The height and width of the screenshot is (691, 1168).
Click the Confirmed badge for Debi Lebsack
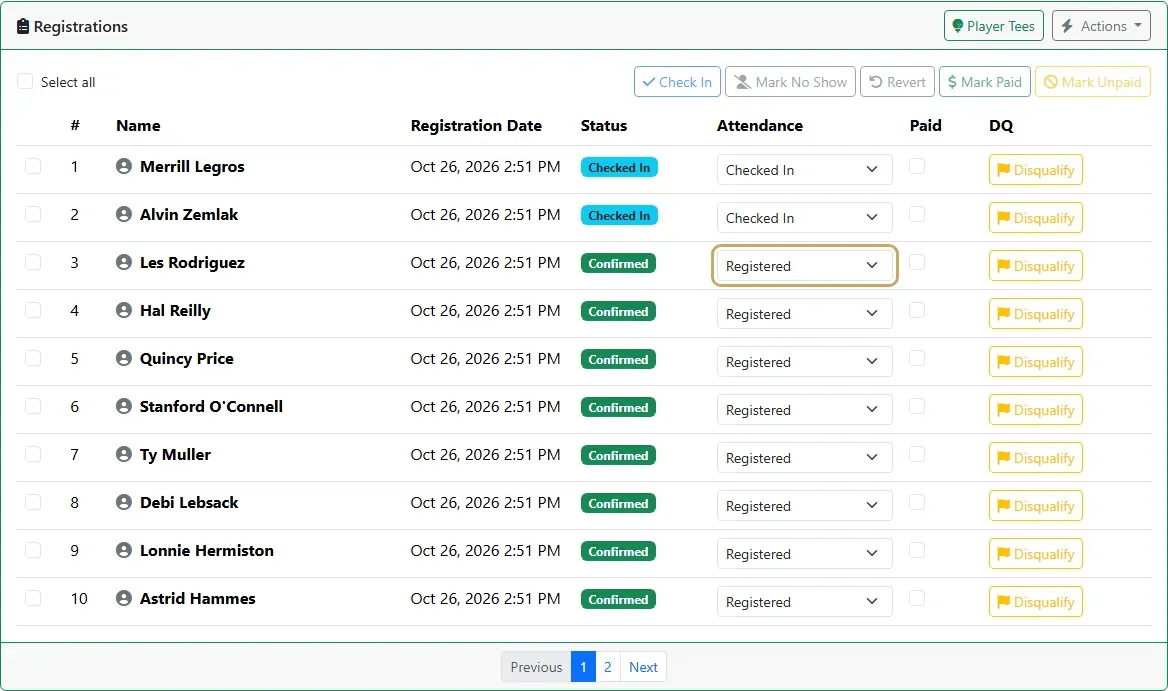618,503
